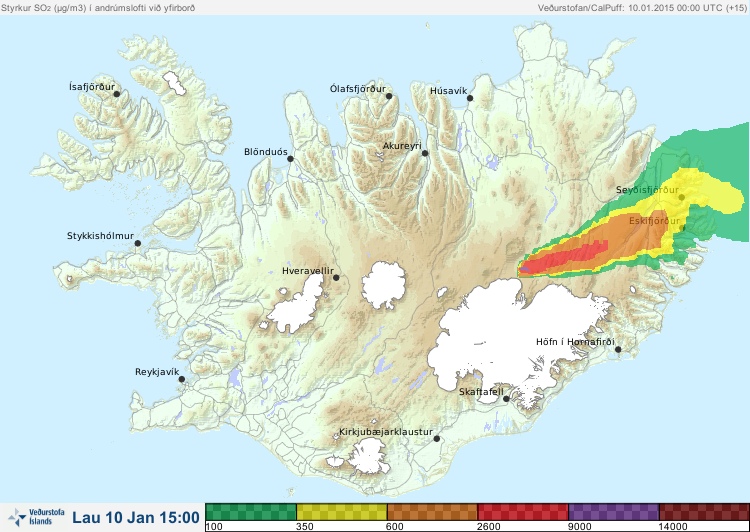
Task: Click the red high-concentration plume core
Action: pos(564,258)
